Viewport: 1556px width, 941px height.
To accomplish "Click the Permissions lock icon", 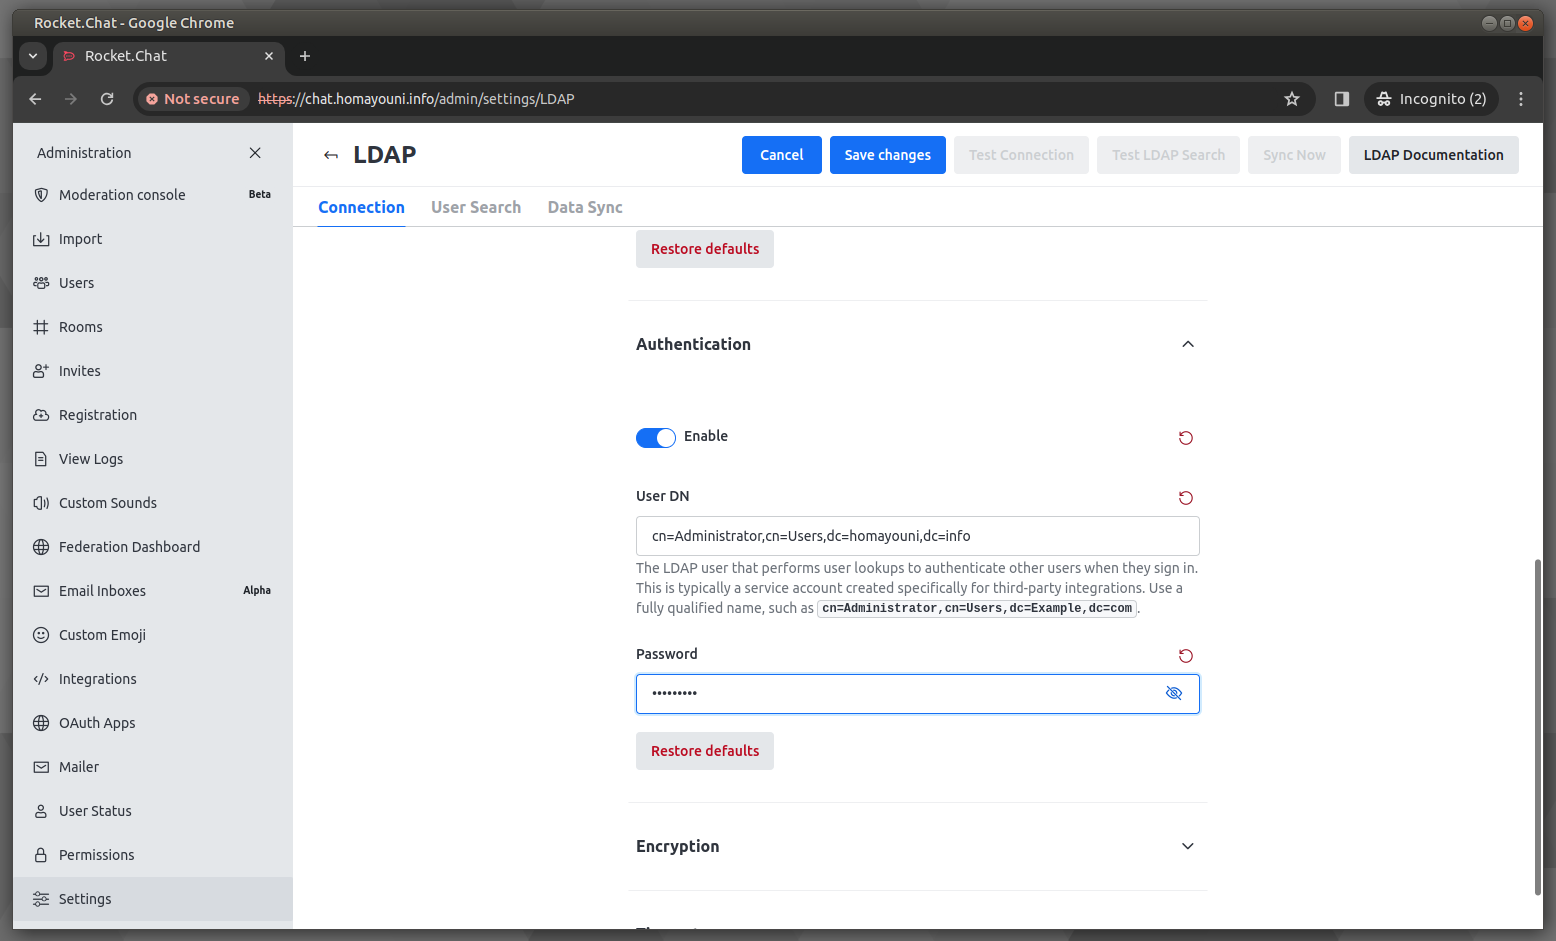I will [41, 855].
